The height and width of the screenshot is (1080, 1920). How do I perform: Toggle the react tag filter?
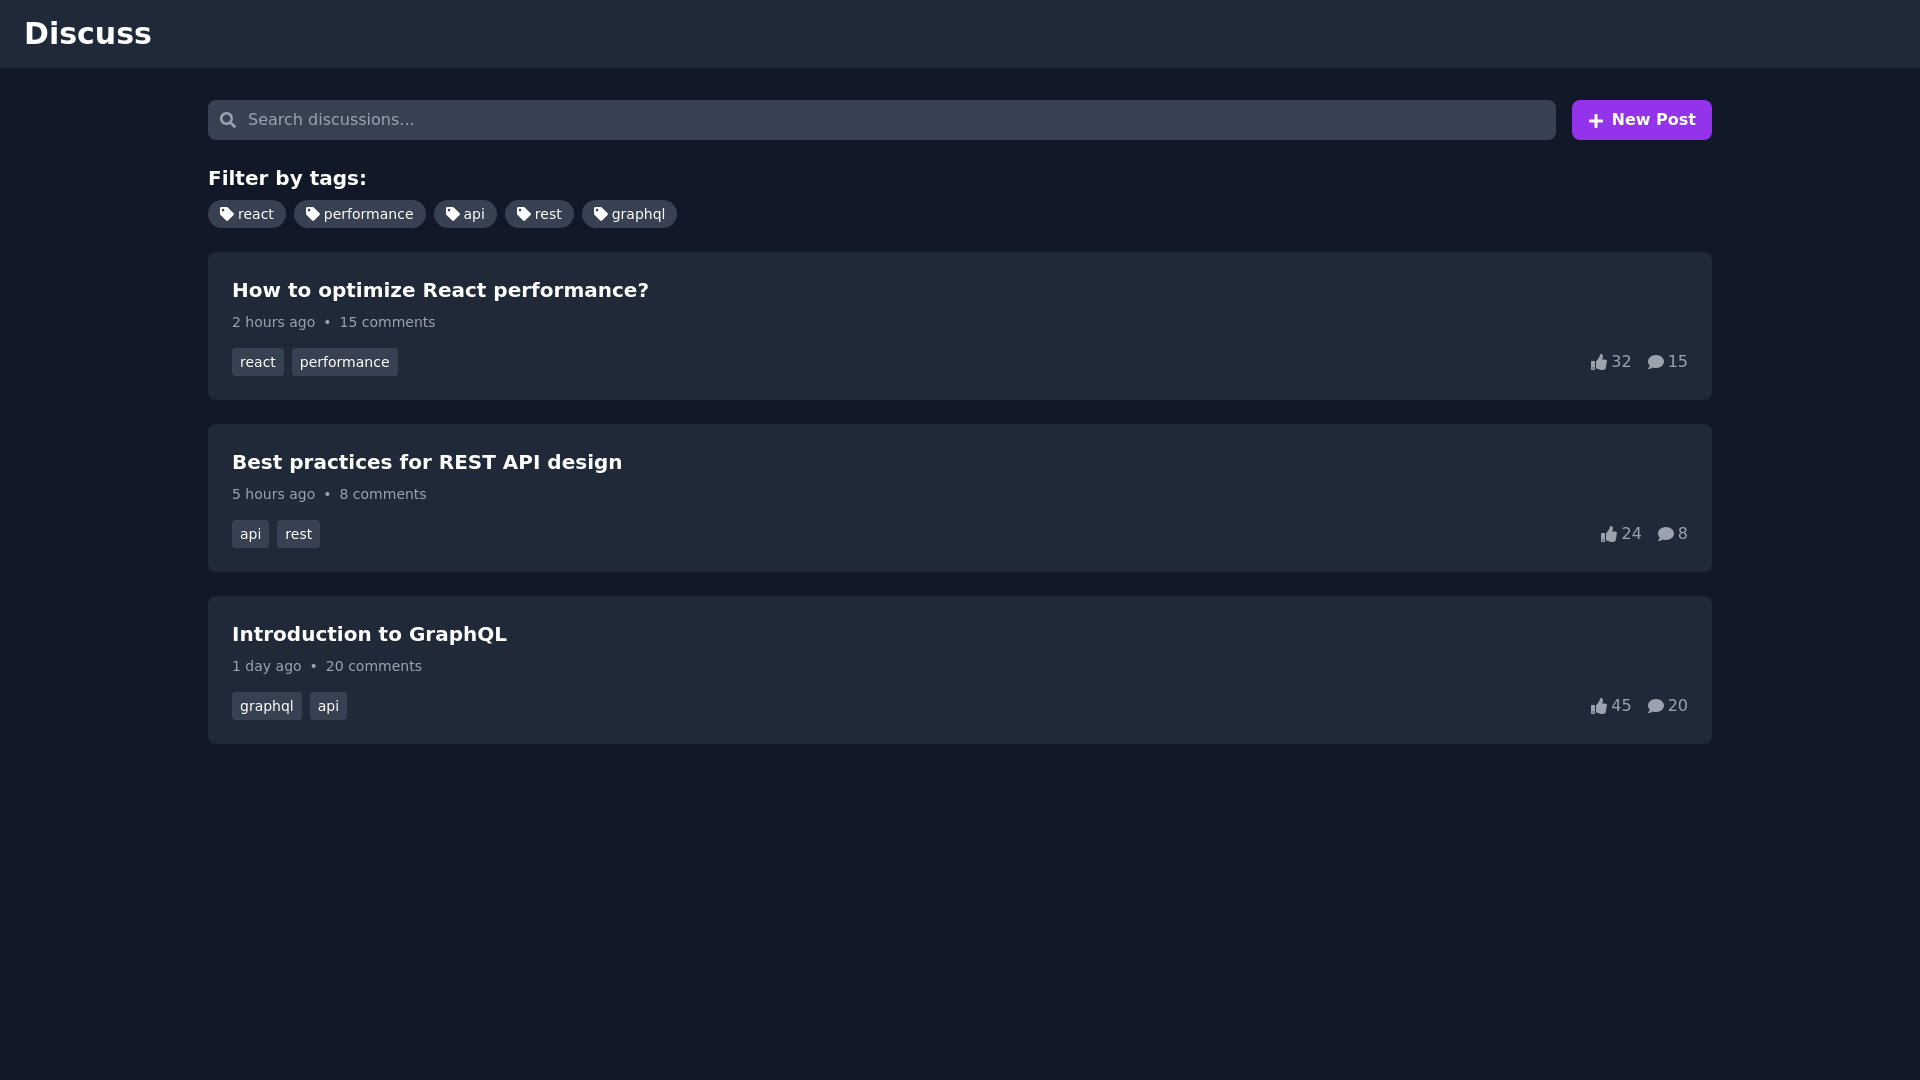pyautogui.click(x=246, y=213)
